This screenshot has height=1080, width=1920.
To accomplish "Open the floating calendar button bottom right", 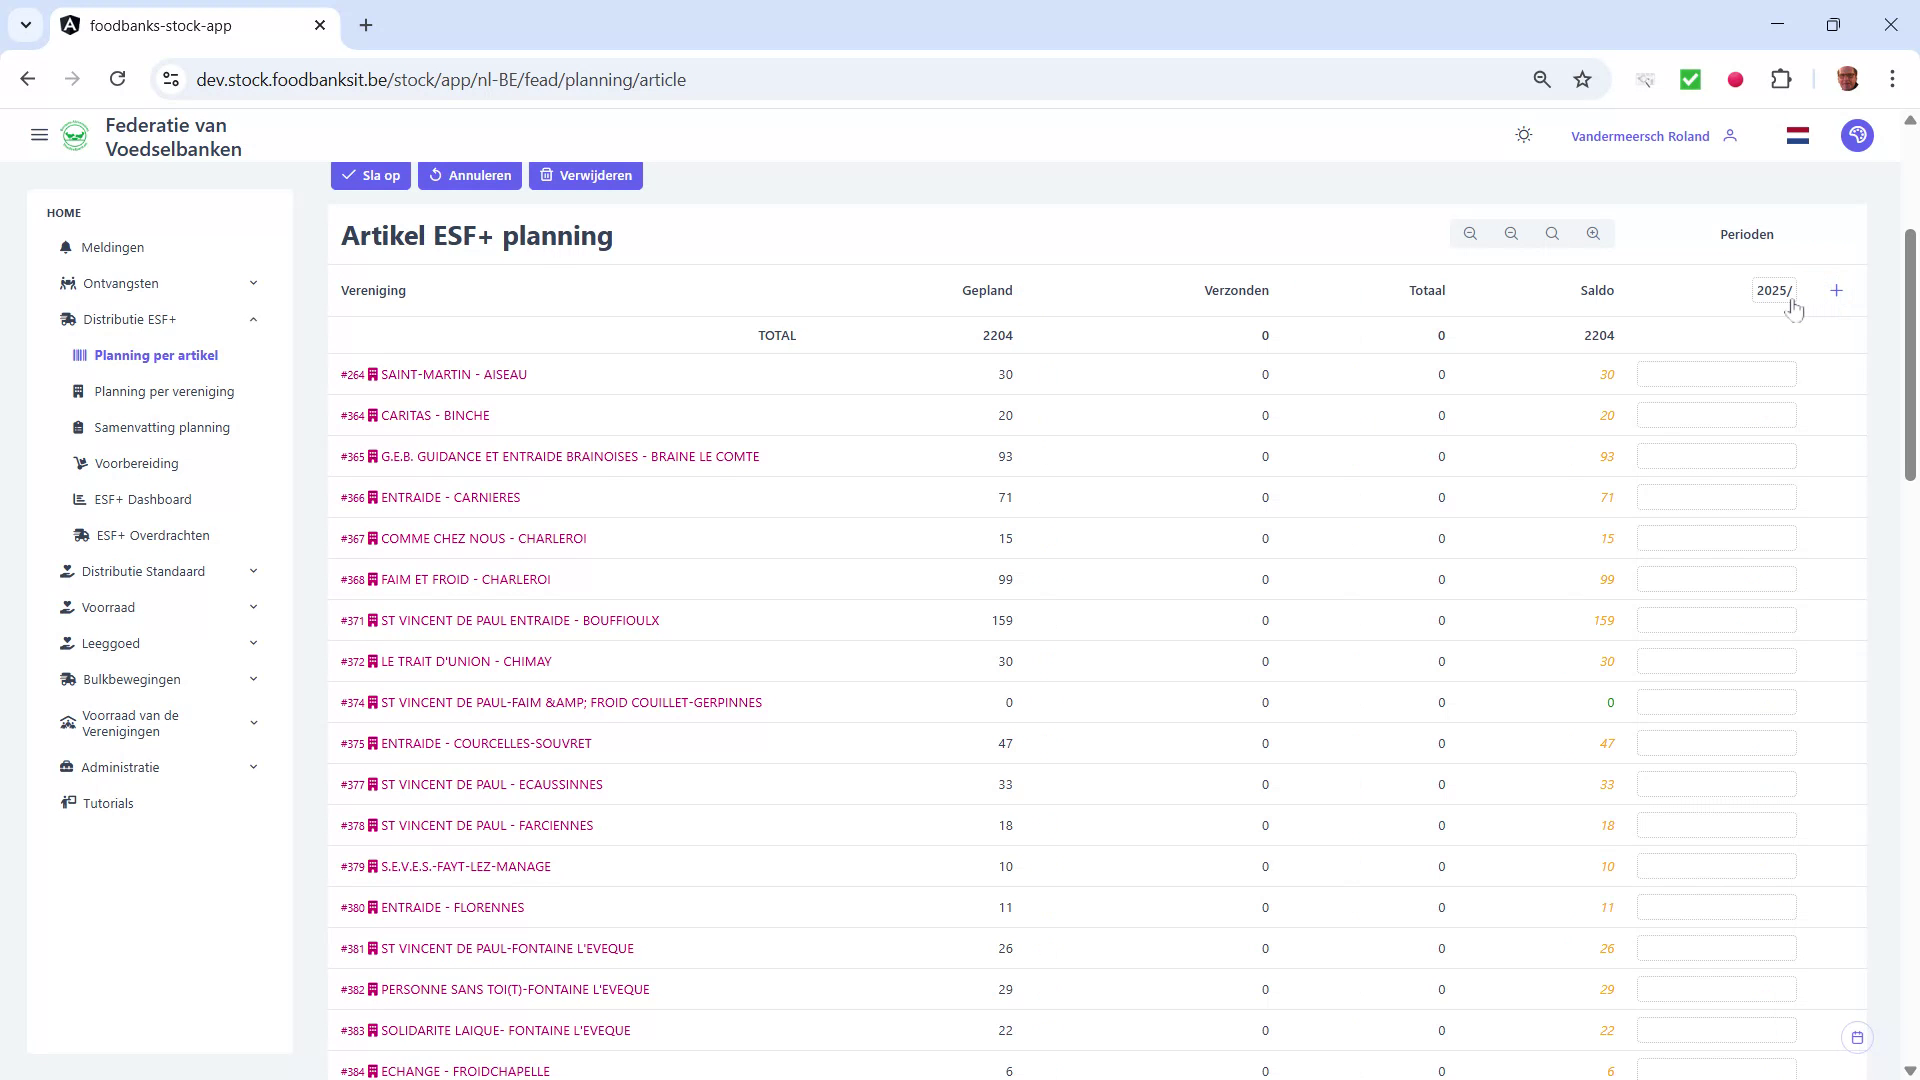I will [x=1859, y=1037].
